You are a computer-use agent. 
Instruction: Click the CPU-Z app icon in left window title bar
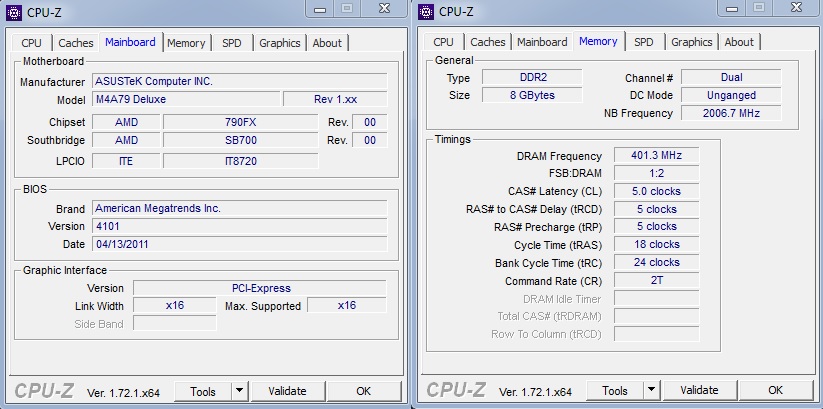(x=14, y=12)
